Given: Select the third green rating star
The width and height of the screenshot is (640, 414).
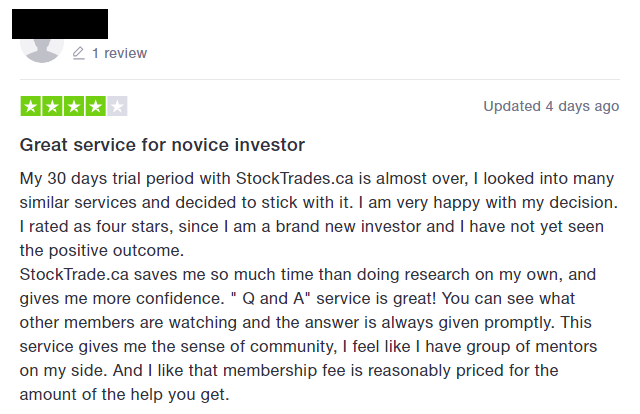Looking at the screenshot, I should [x=74, y=106].
